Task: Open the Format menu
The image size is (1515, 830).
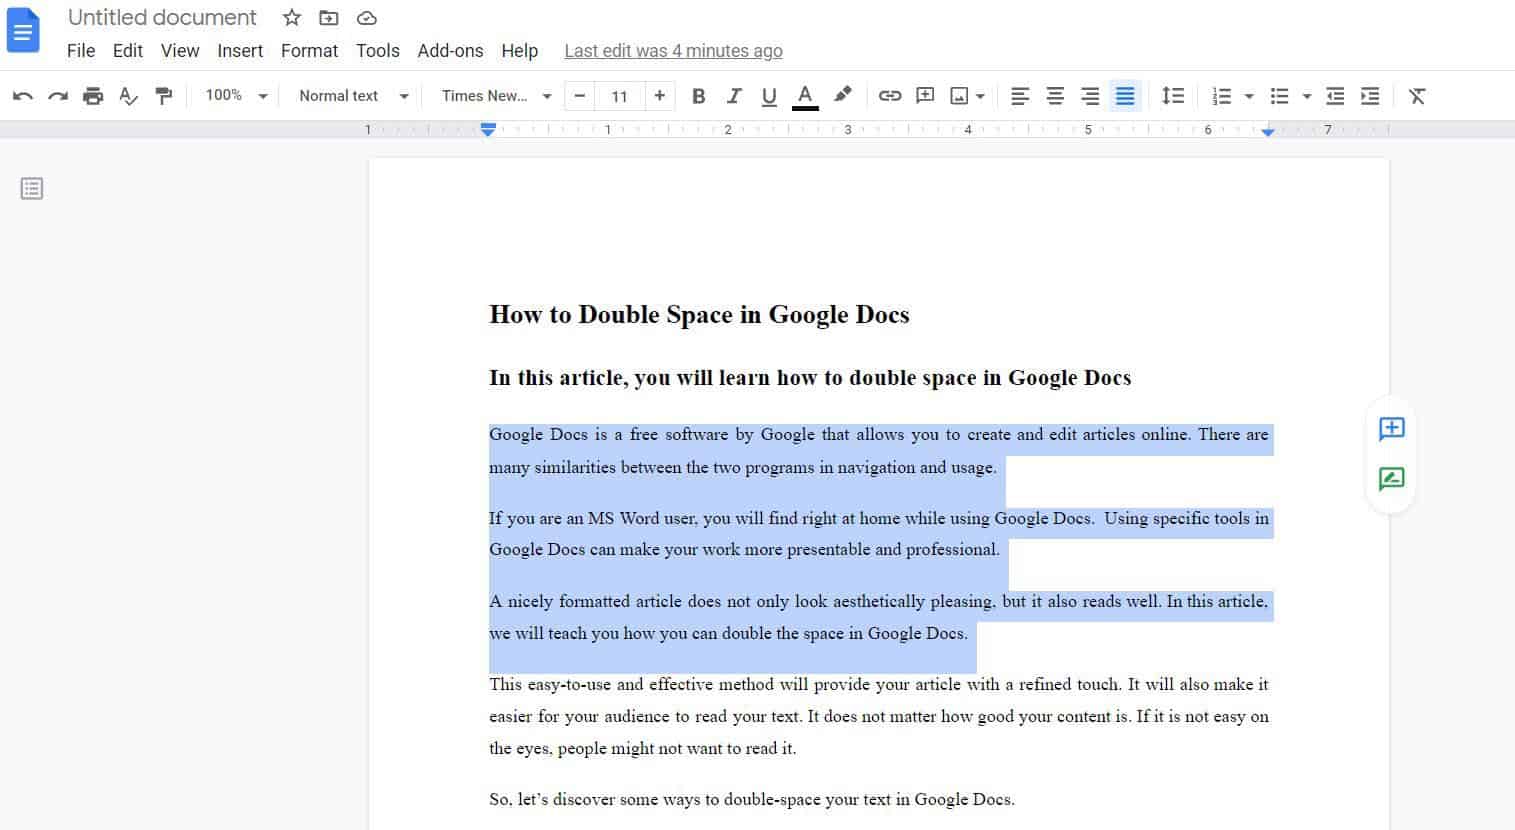Action: [309, 51]
